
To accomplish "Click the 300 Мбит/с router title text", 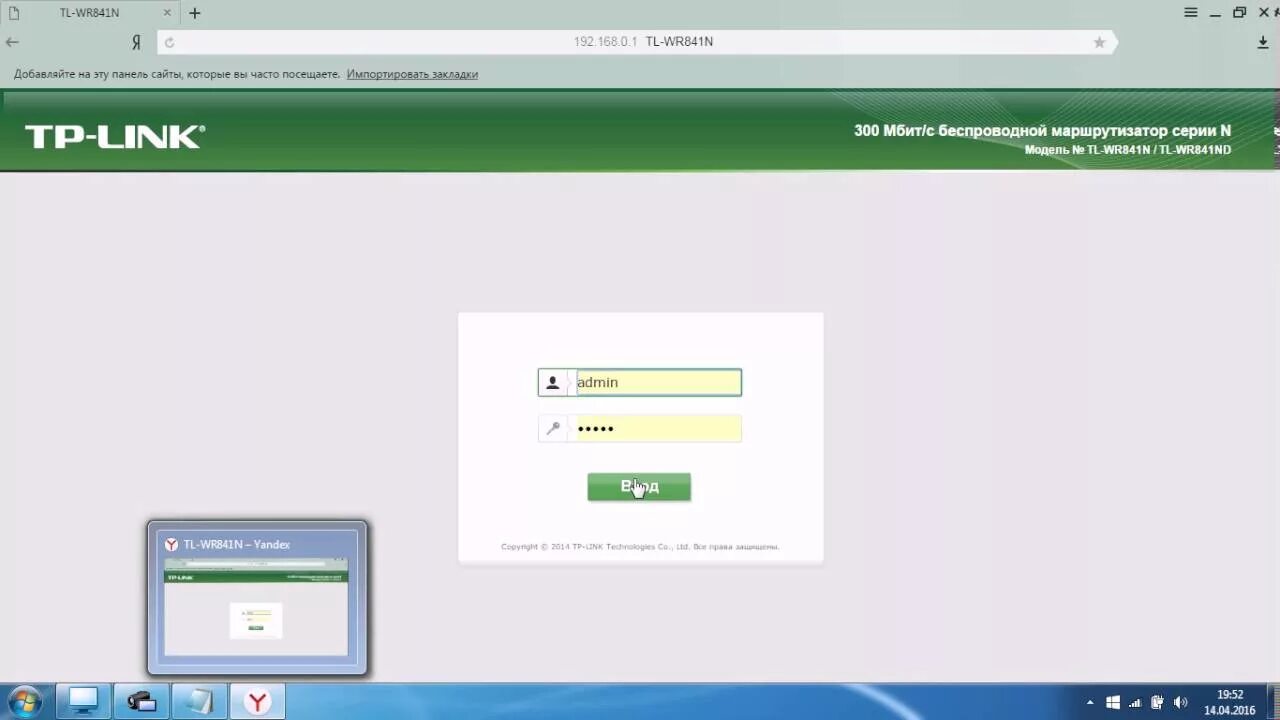I will 1042,131.
